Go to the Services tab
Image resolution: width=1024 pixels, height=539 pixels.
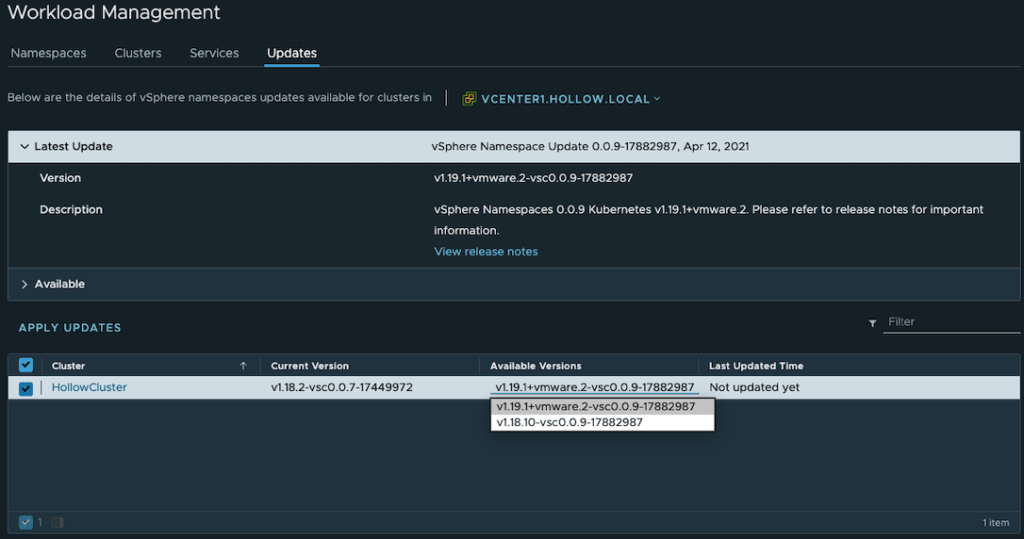pyautogui.click(x=214, y=53)
